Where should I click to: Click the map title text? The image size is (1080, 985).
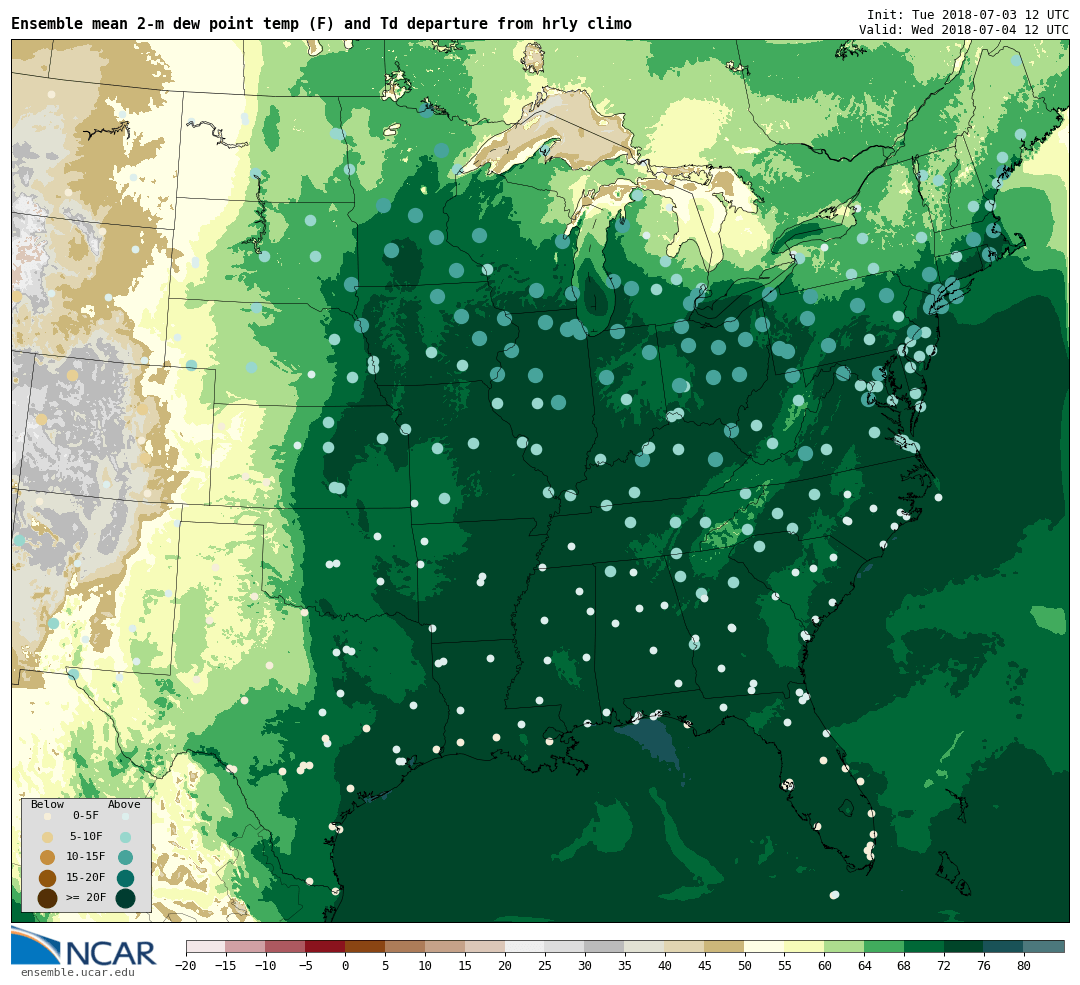(321, 24)
